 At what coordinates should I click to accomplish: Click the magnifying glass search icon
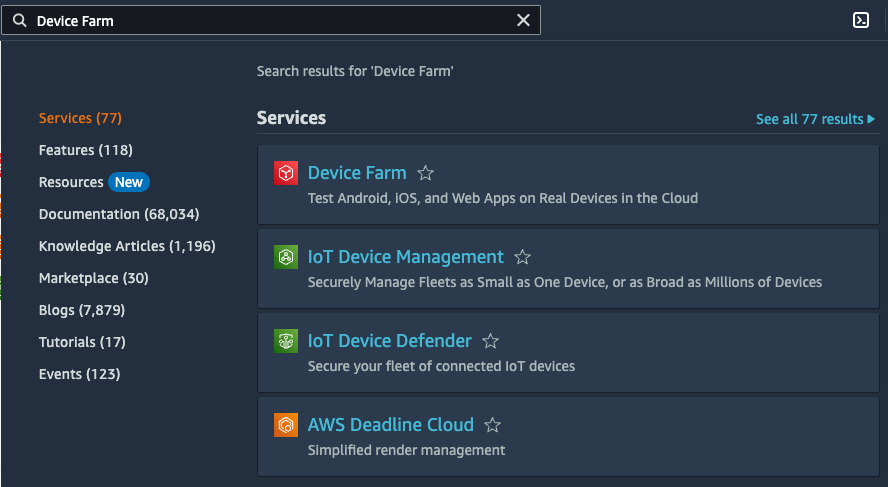click(x=19, y=20)
